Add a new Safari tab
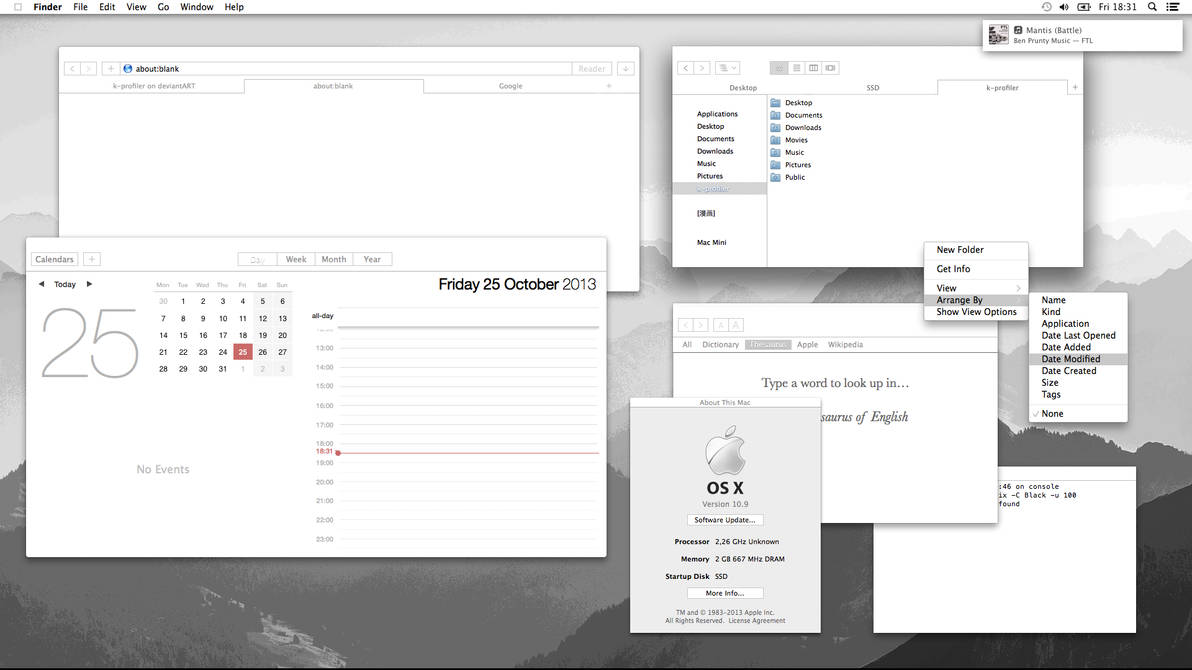 [x=609, y=86]
